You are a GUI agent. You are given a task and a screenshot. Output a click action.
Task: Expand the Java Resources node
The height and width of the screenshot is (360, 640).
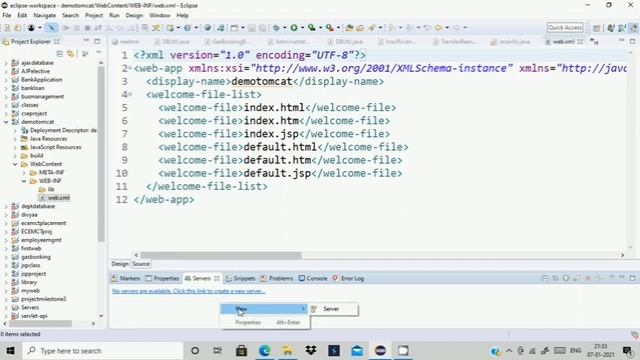(x=15, y=139)
